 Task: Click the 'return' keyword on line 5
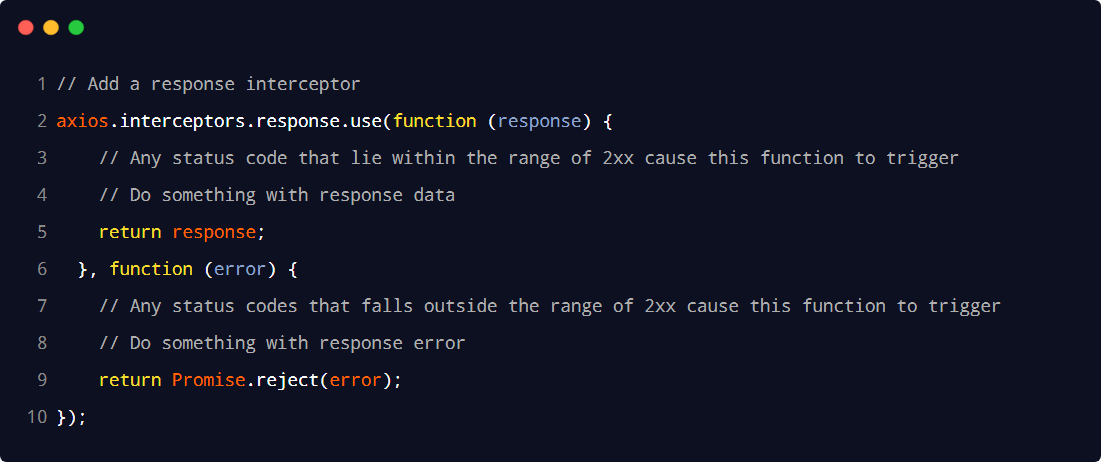tap(130, 232)
